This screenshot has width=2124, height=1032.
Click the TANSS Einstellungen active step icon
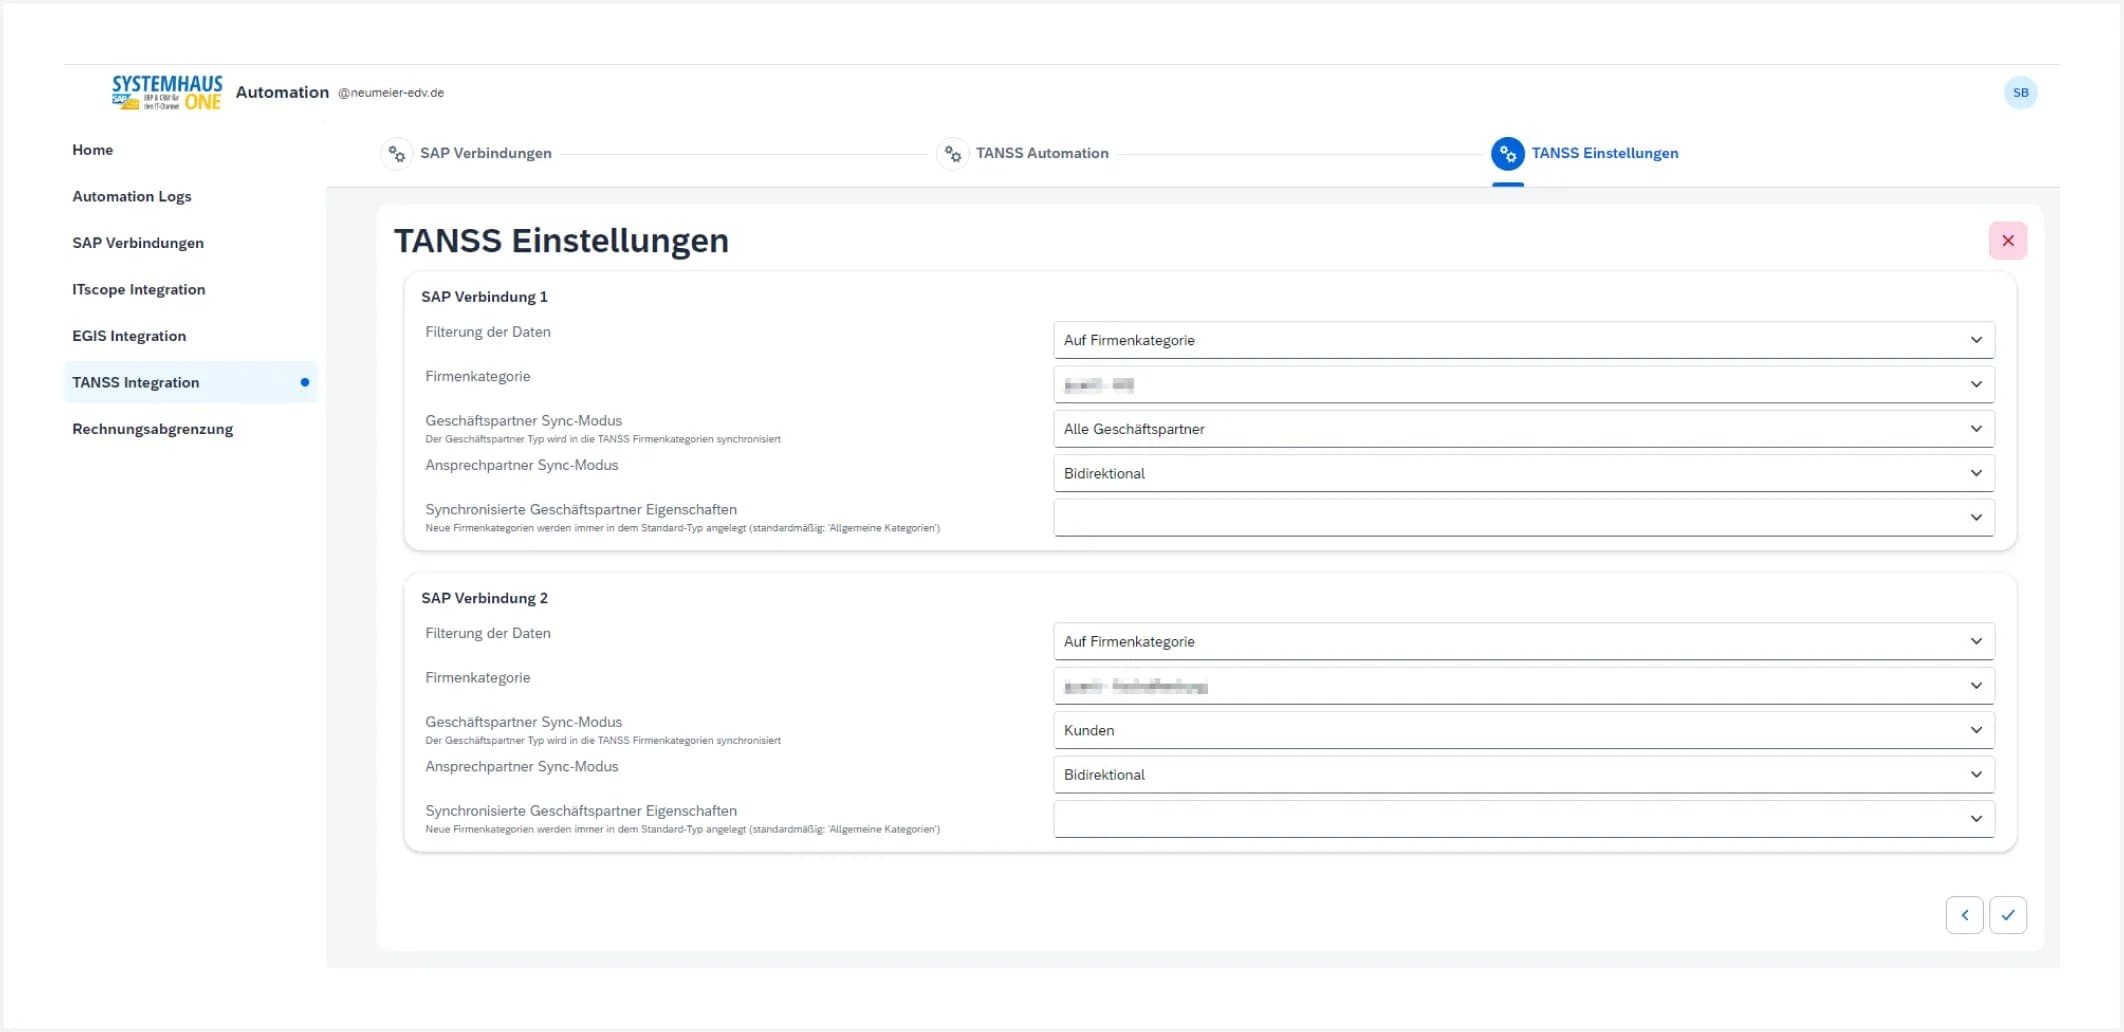pos(1507,154)
